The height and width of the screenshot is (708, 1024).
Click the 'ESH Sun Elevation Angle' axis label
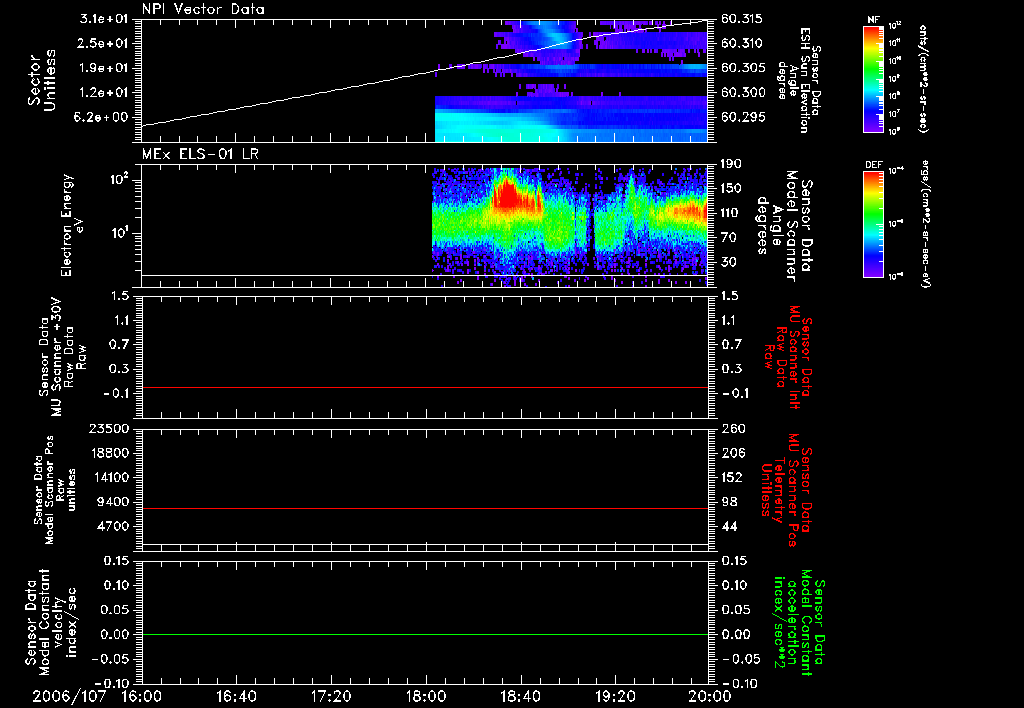[799, 80]
